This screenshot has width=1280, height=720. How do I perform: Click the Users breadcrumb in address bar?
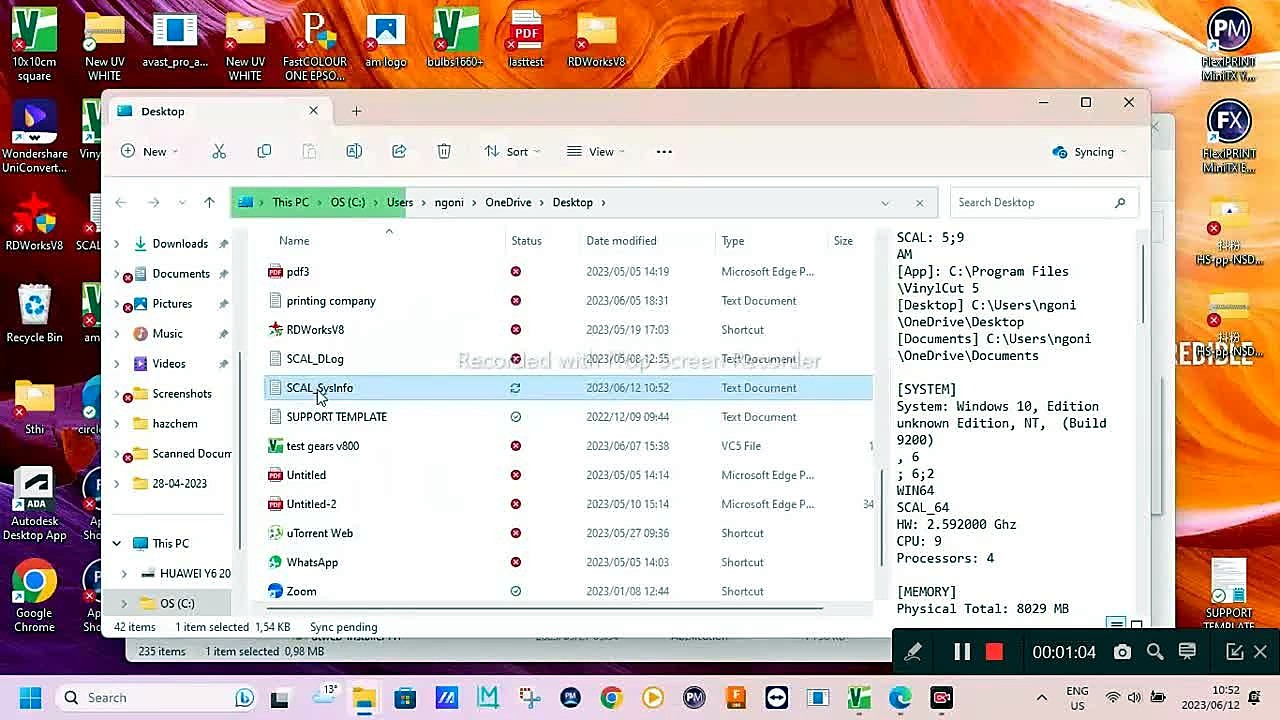pos(400,202)
